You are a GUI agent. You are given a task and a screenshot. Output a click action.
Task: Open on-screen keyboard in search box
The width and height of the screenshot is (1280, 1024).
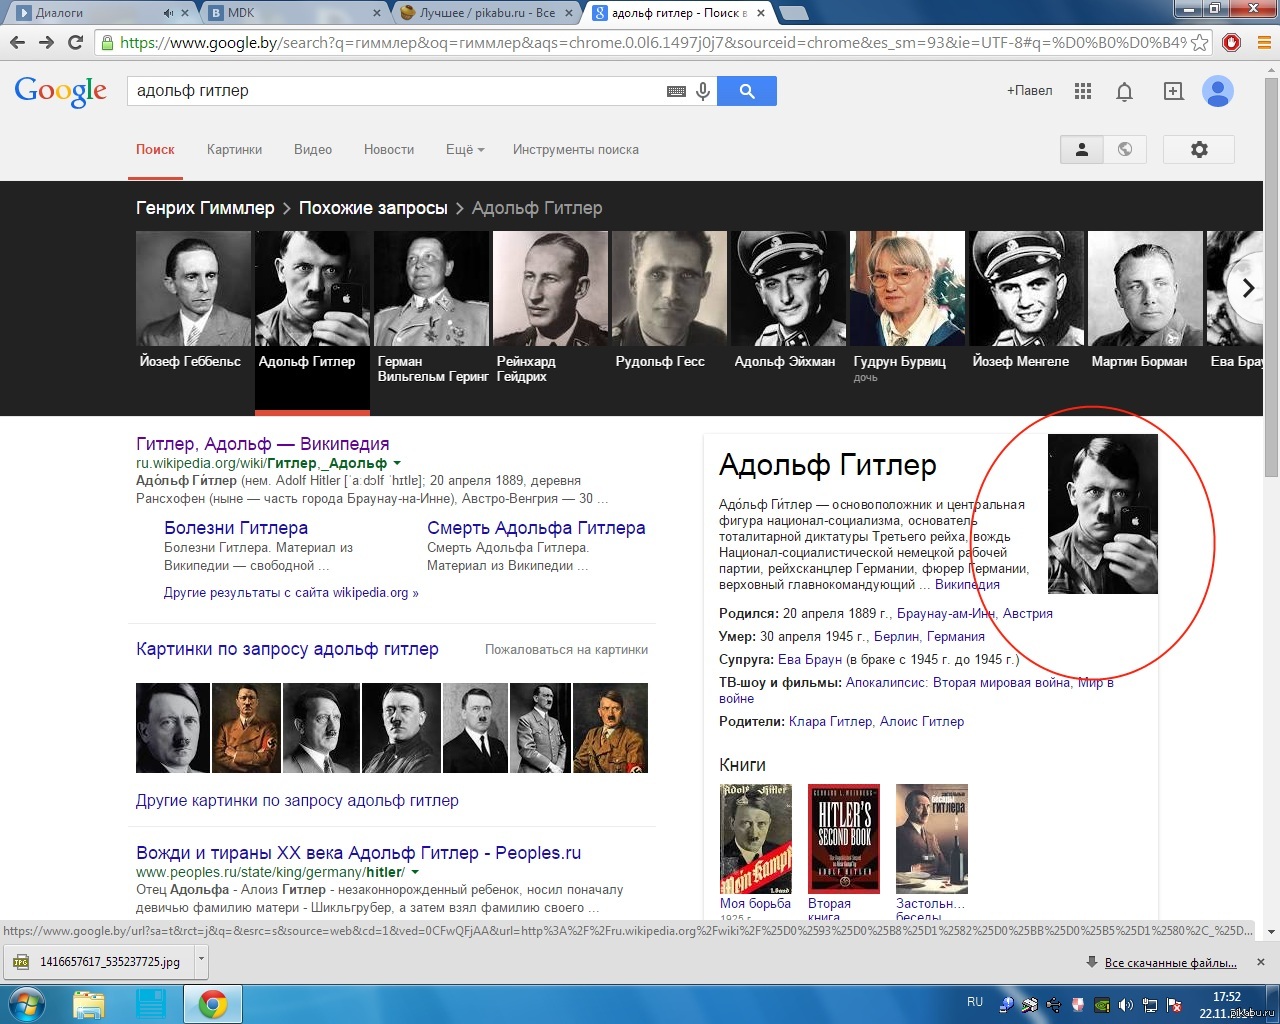[x=676, y=91]
